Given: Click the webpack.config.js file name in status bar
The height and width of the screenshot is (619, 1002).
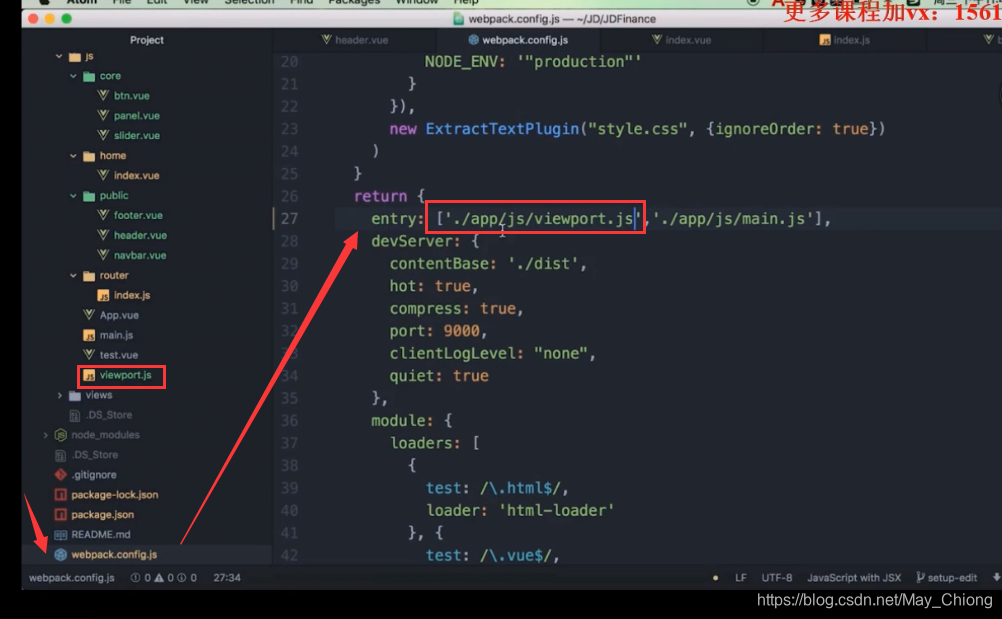Looking at the screenshot, I should tap(72, 577).
